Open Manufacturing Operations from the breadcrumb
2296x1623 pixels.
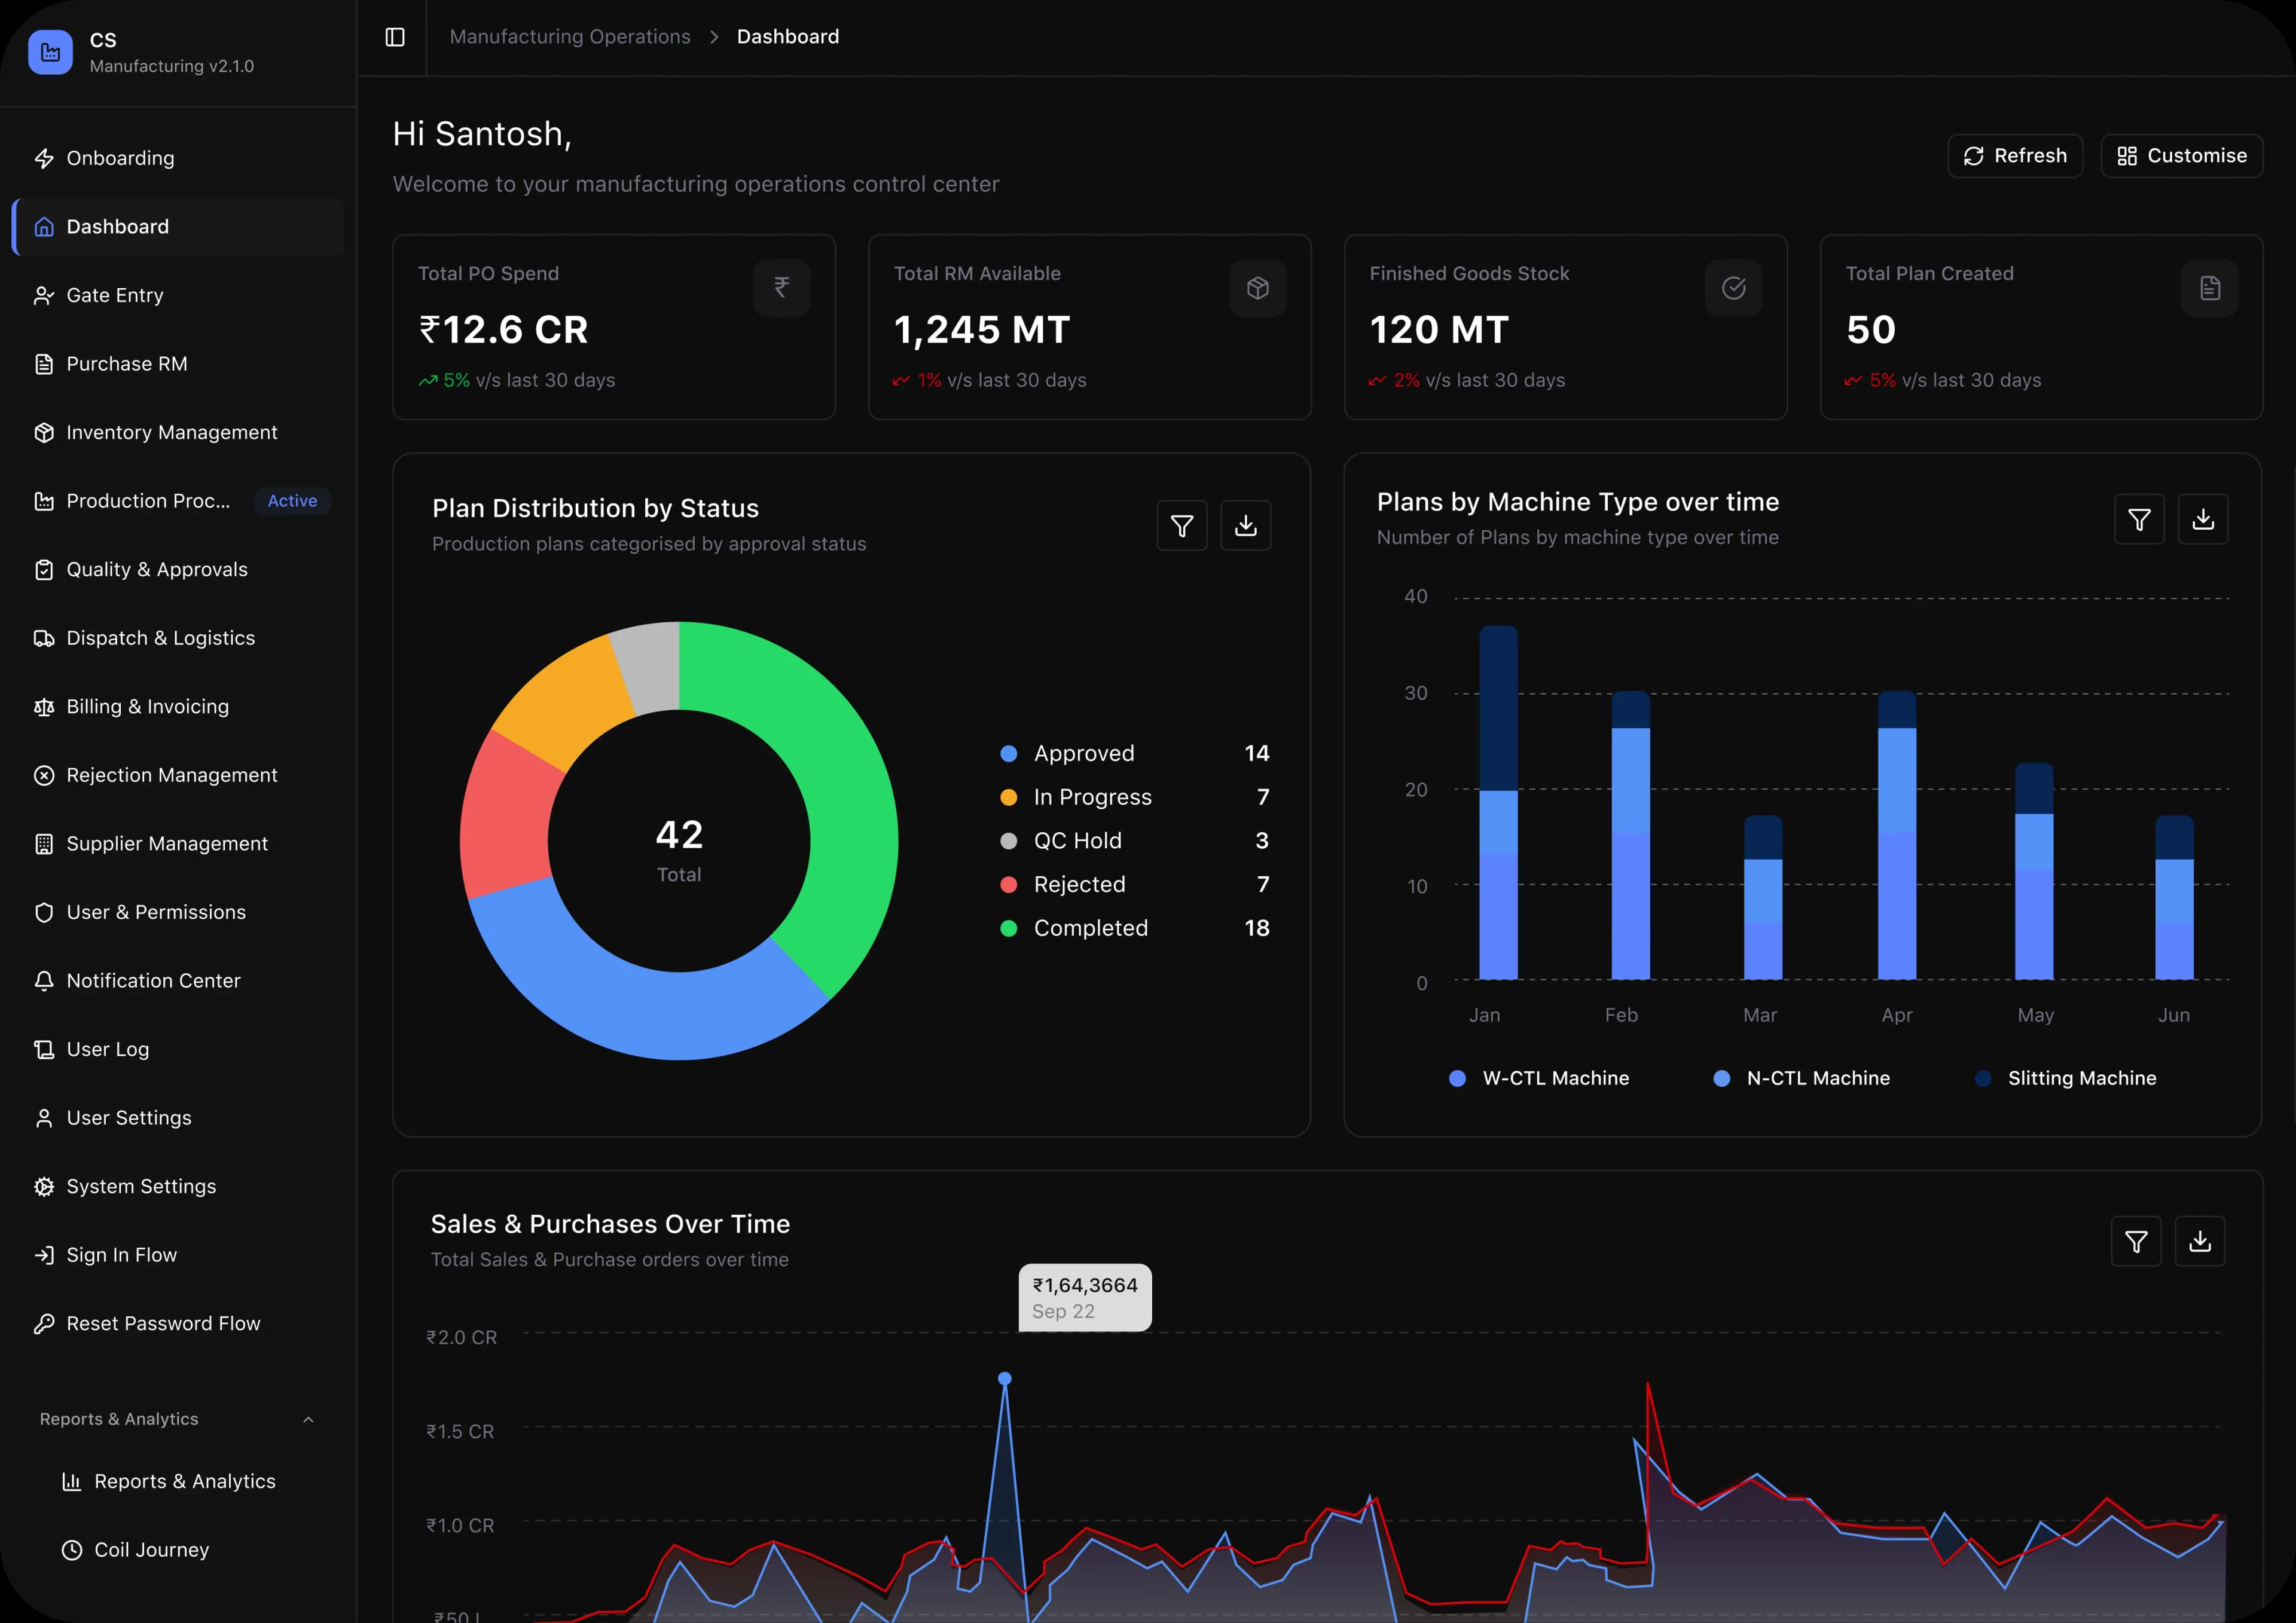pos(570,36)
